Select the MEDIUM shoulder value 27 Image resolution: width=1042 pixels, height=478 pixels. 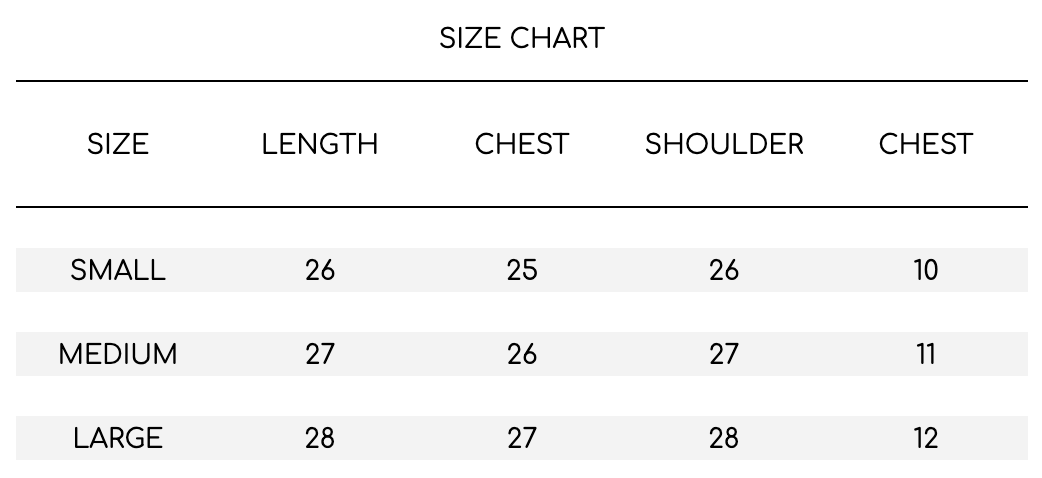pos(724,354)
